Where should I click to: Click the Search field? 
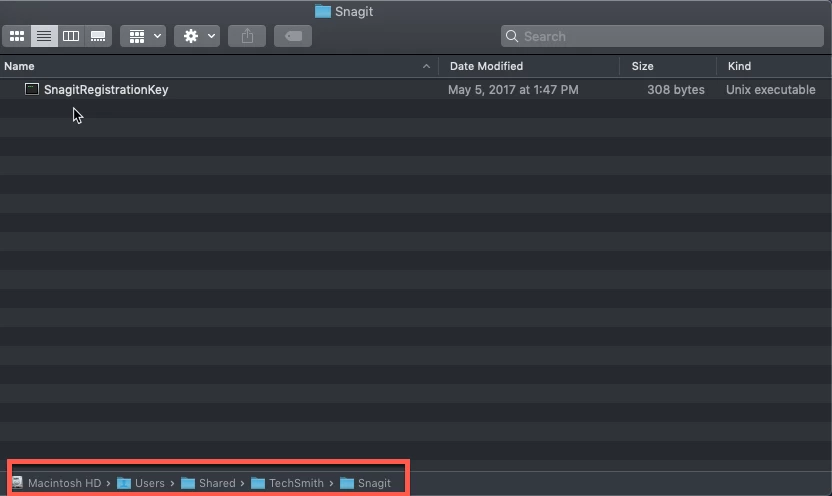click(662, 36)
